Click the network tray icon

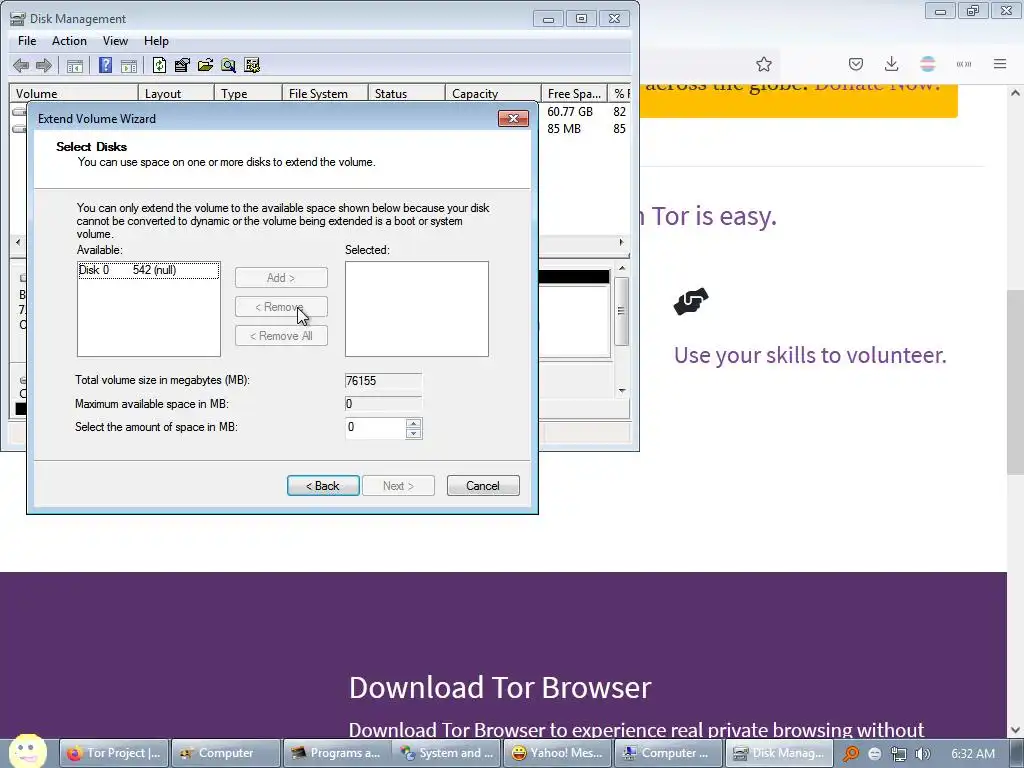(x=899, y=754)
